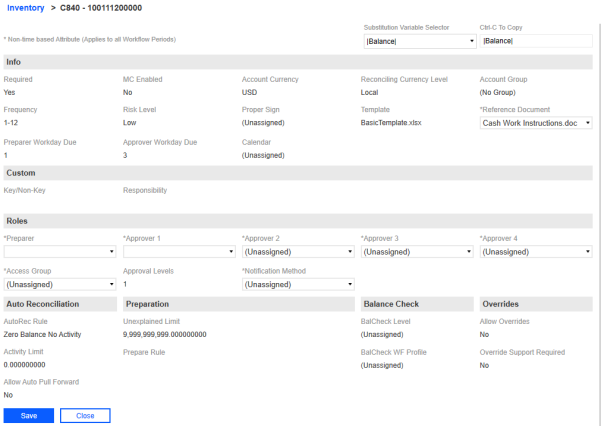Click the Low risk level value
The height and width of the screenshot is (426, 601).
point(130,123)
